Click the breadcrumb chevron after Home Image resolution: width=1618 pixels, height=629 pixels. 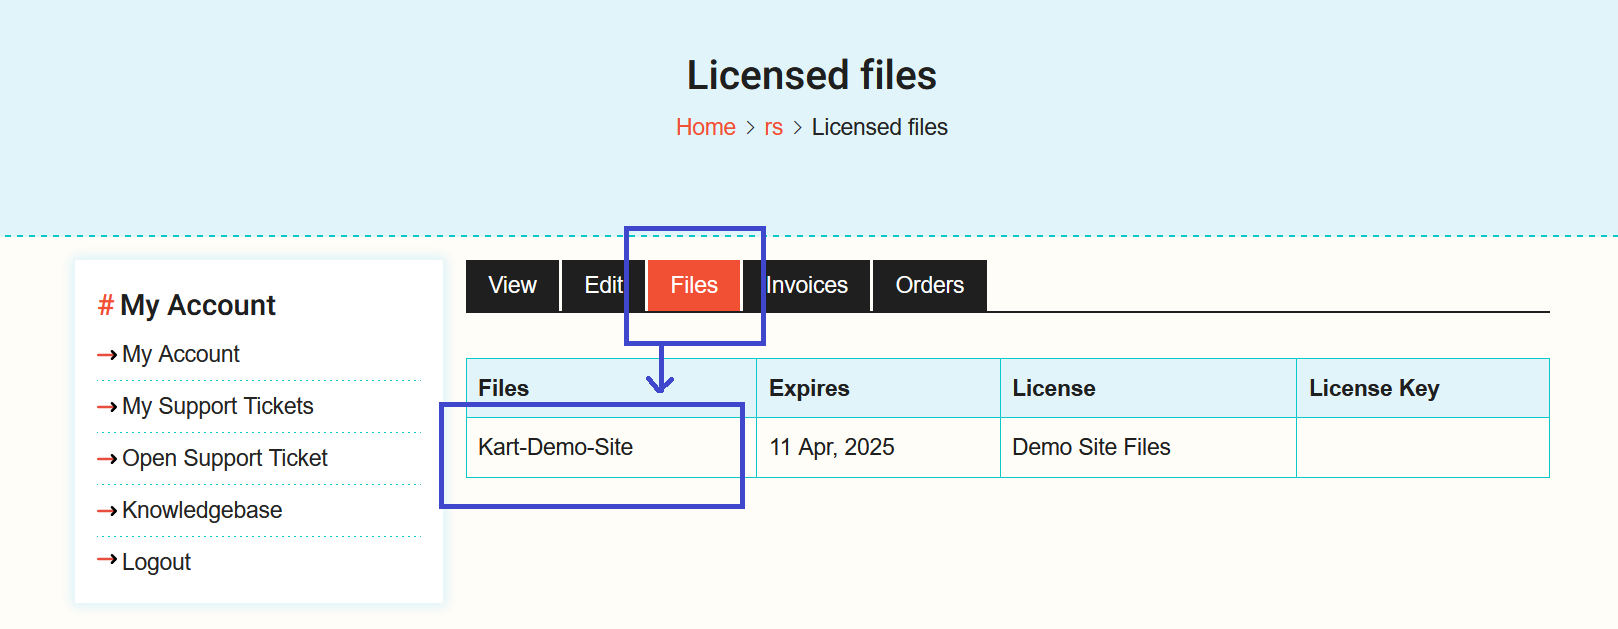pyautogui.click(x=750, y=128)
